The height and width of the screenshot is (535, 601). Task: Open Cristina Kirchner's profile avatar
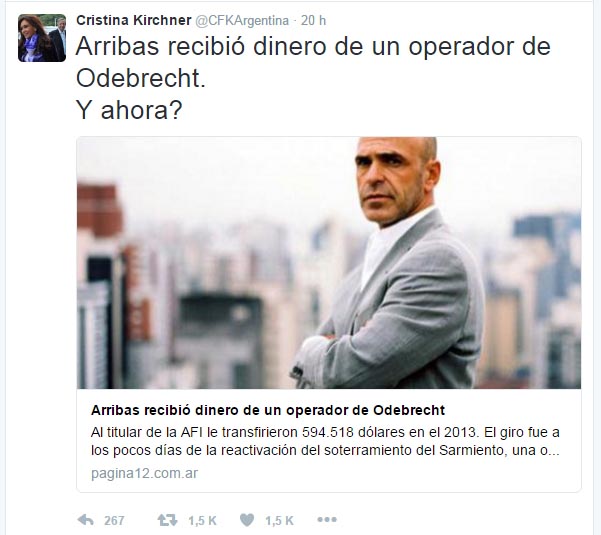(x=42, y=38)
